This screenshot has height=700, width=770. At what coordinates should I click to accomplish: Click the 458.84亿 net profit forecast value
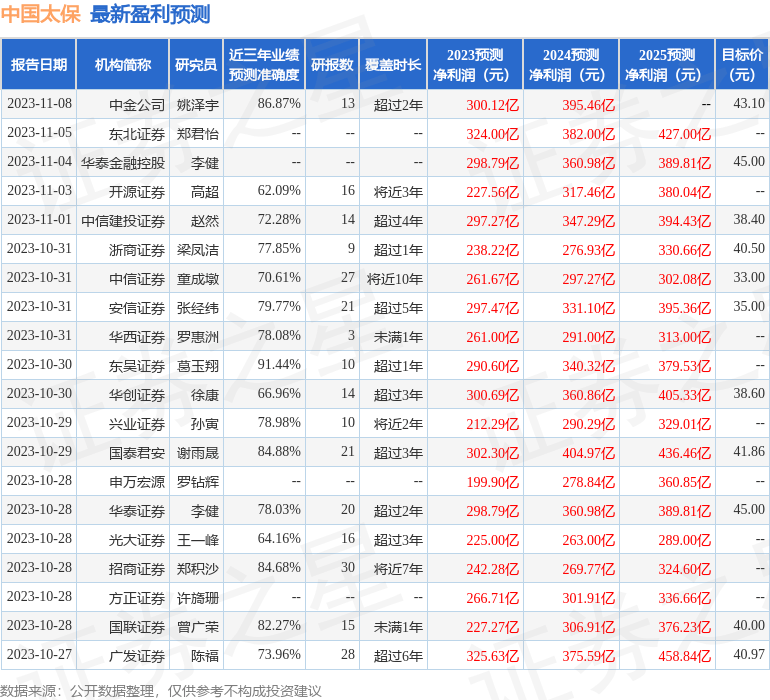click(684, 656)
